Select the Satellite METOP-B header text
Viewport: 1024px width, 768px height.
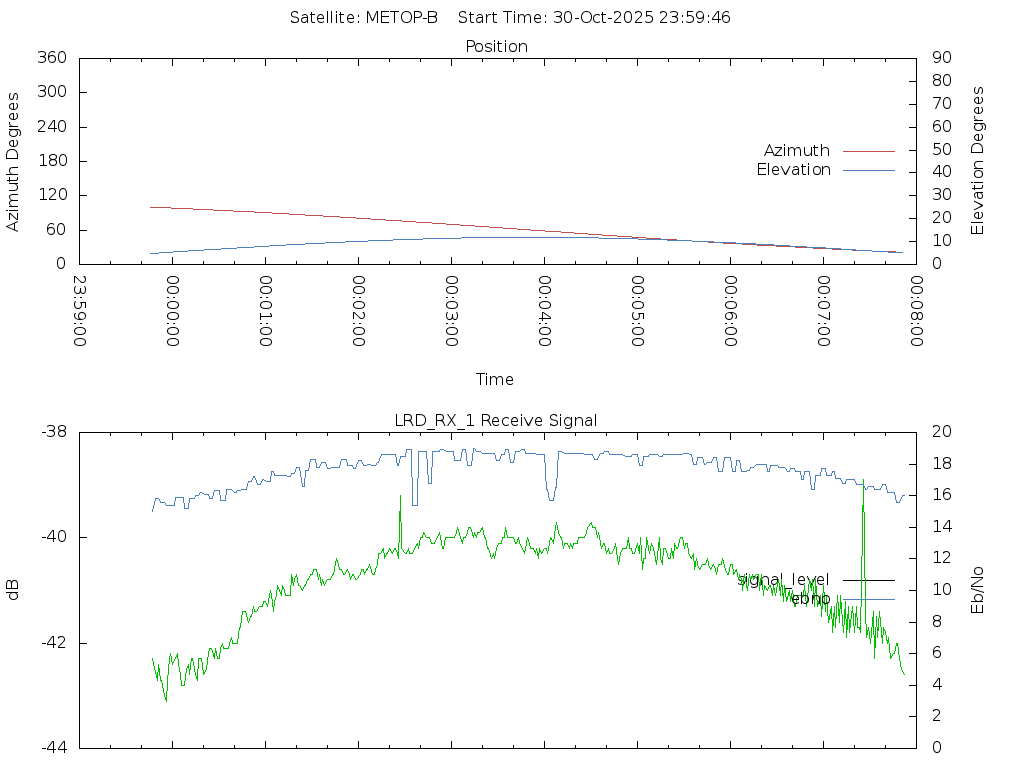coord(364,18)
